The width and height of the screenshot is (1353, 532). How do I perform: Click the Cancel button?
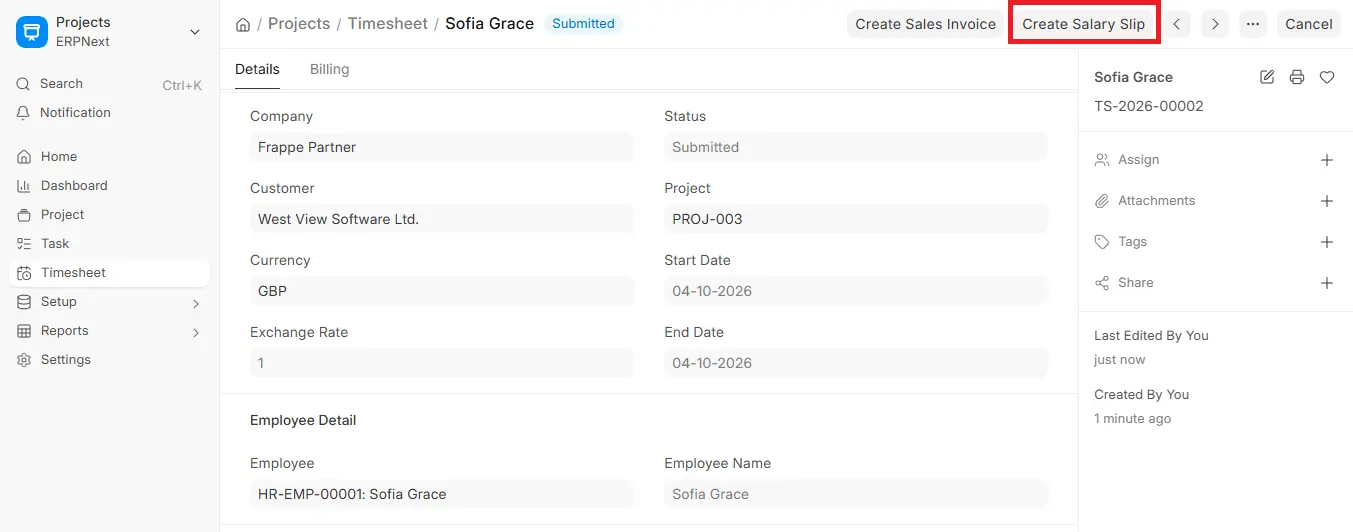pyautogui.click(x=1309, y=24)
